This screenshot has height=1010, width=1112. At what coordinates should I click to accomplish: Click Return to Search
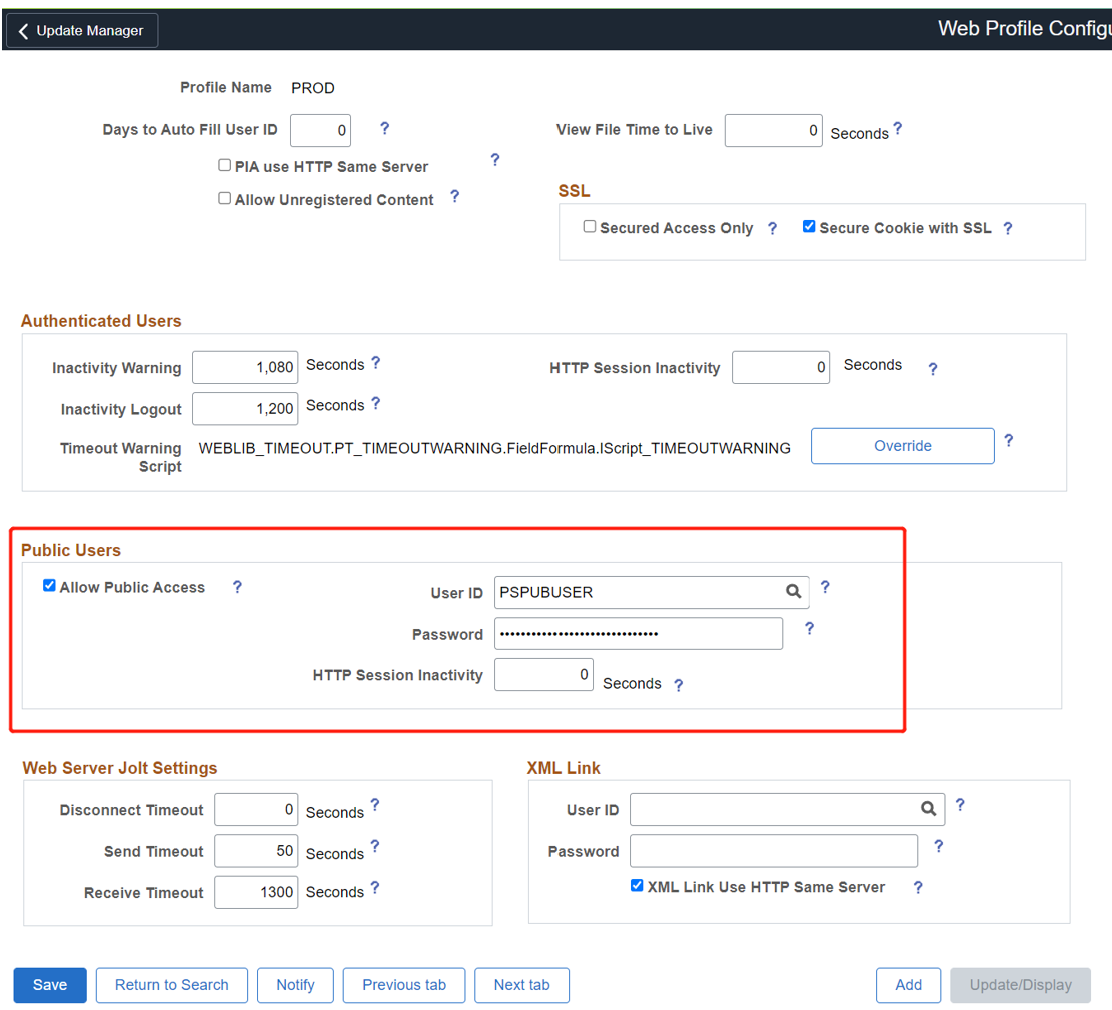coord(172,985)
